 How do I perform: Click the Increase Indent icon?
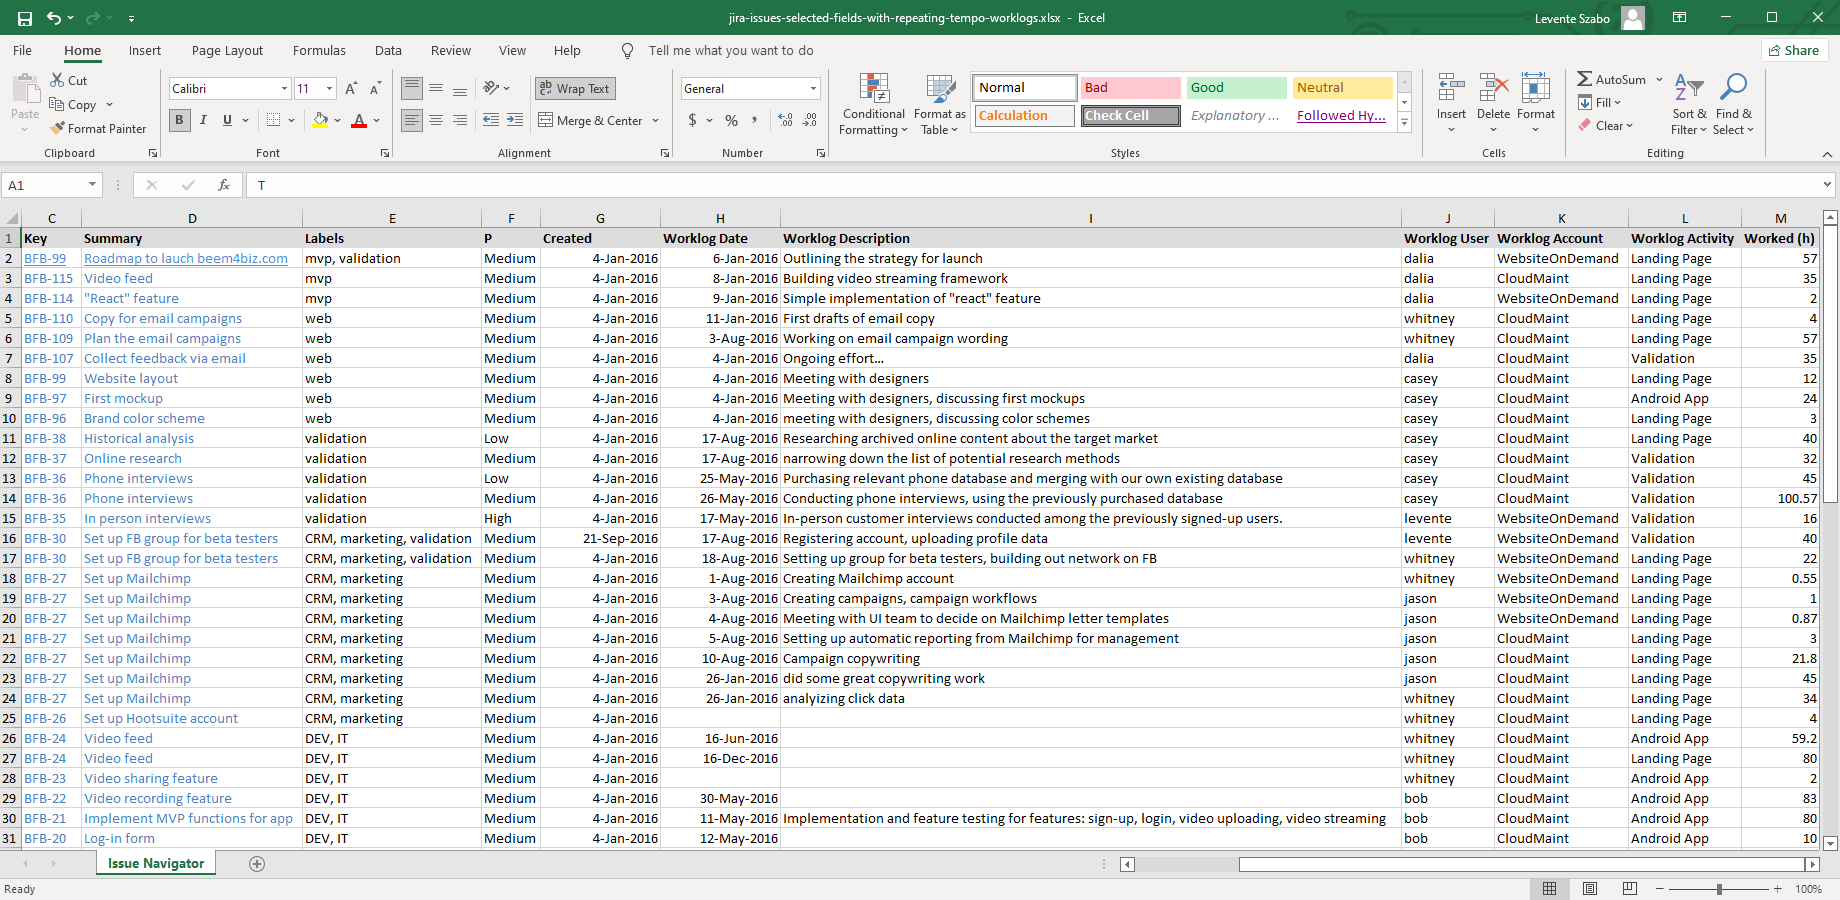[515, 120]
